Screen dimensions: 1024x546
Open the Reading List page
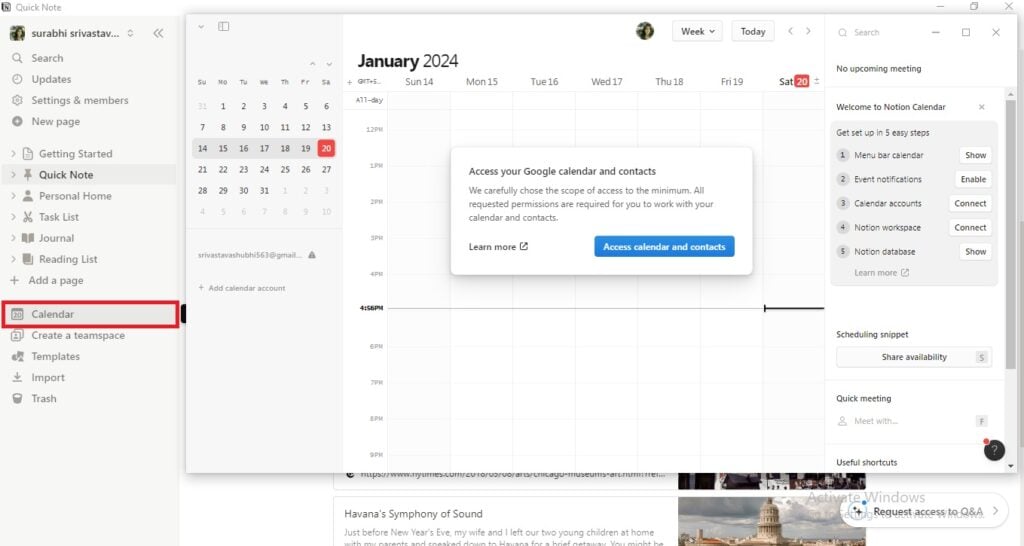(68, 259)
